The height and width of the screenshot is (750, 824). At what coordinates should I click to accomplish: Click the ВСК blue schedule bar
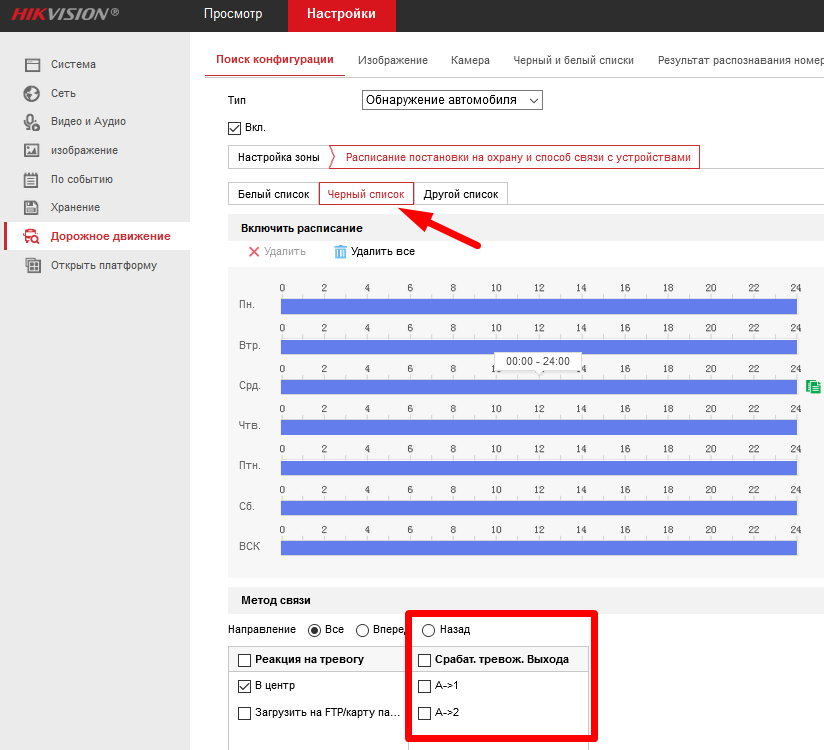point(539,548)
